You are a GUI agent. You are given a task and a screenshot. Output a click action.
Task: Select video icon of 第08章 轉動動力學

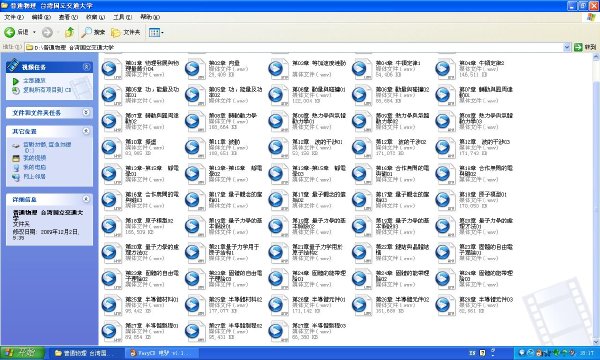[194, 122]
